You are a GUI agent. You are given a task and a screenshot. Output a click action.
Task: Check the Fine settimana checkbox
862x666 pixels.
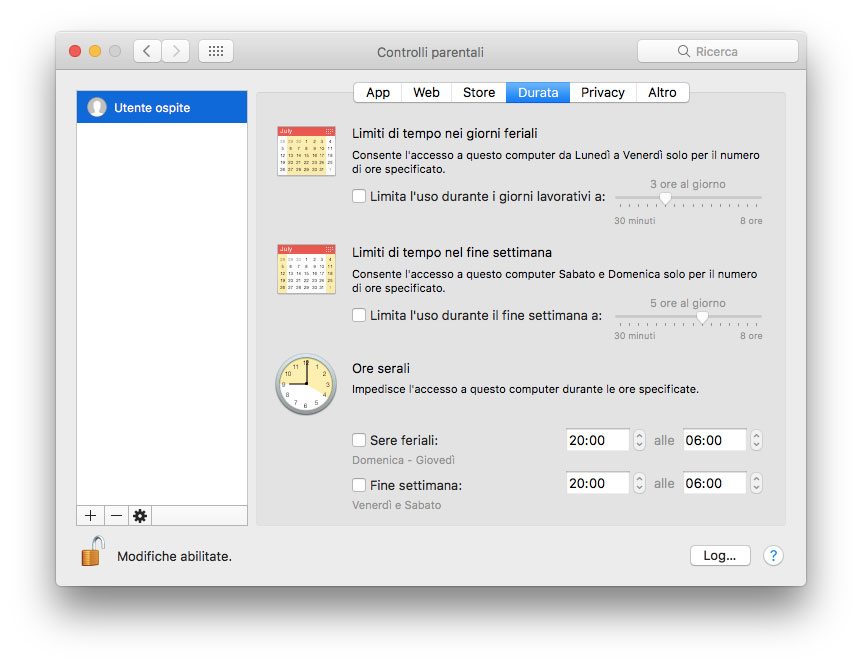click(358, 485)
